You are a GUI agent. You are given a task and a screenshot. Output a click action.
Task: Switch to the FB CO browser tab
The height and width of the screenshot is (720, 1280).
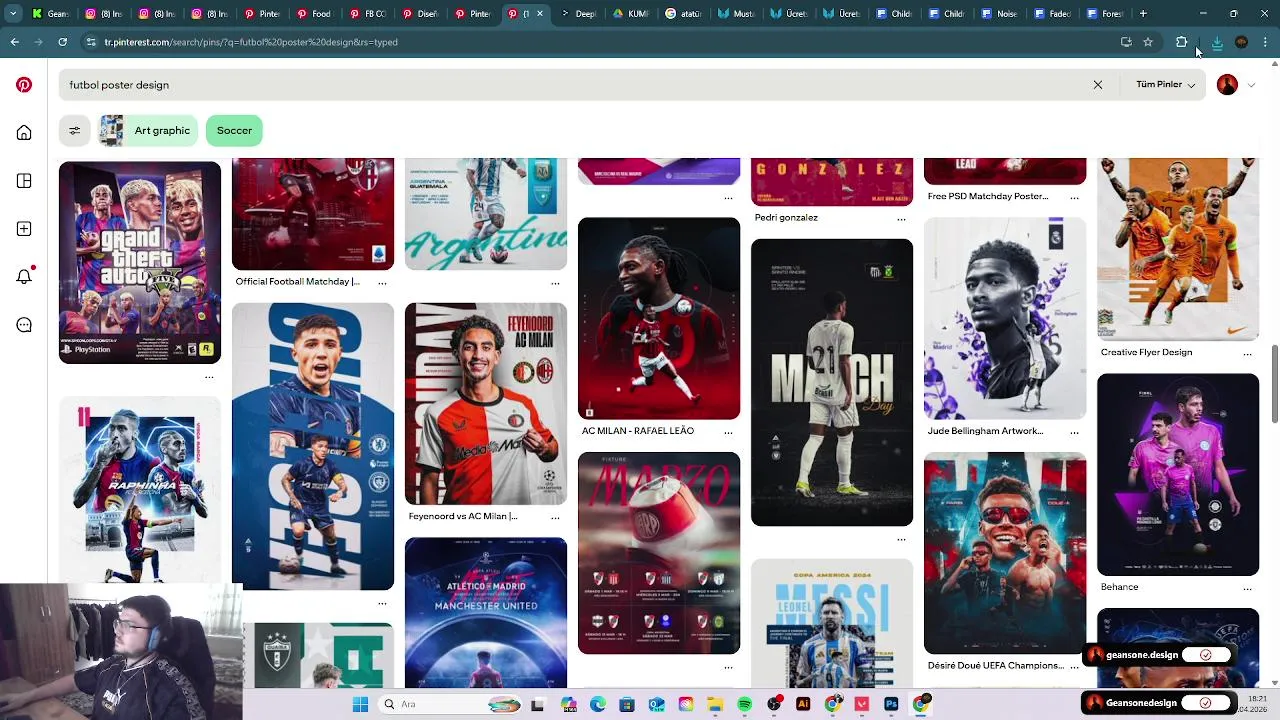pyautogui.click(x=367, y=14)
